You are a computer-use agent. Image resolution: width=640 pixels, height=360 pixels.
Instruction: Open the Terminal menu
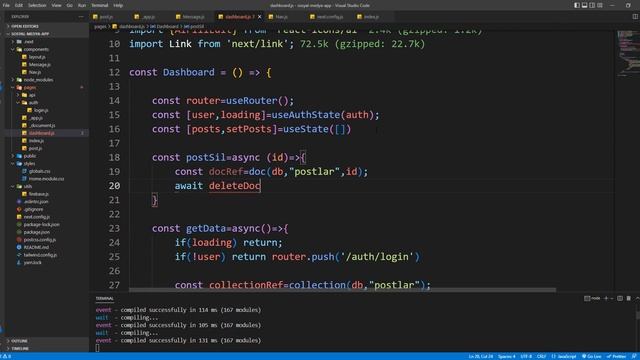100,5
